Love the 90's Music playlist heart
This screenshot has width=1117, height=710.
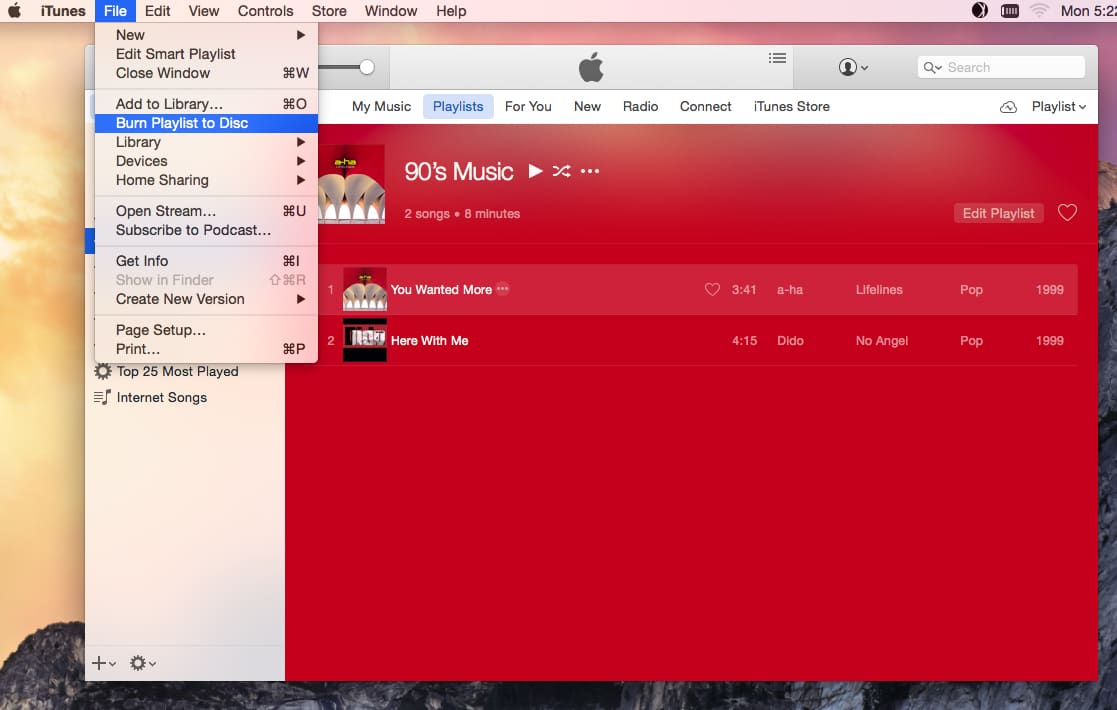click(1067, 212)
